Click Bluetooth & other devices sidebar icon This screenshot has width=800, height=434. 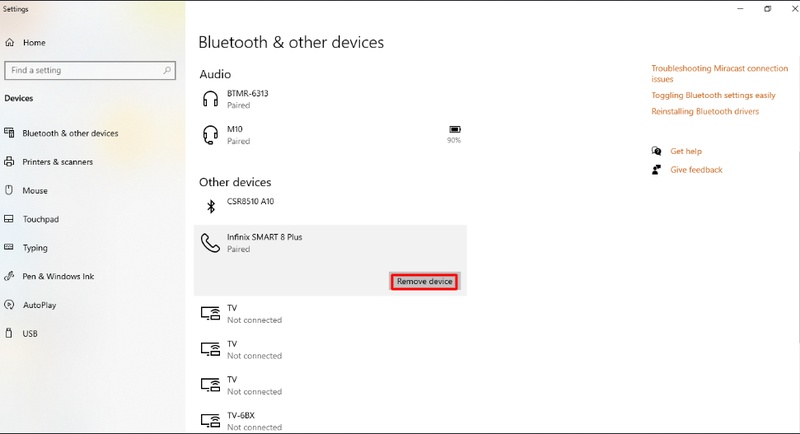point(9,133)
